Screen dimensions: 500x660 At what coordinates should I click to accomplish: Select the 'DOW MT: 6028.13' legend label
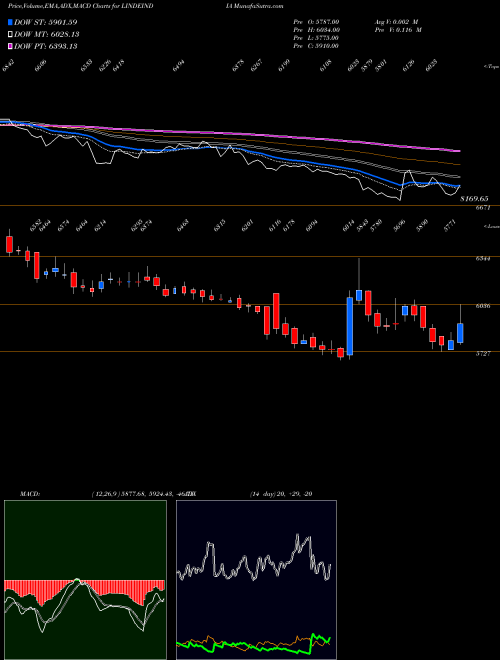tap(47, 34)
